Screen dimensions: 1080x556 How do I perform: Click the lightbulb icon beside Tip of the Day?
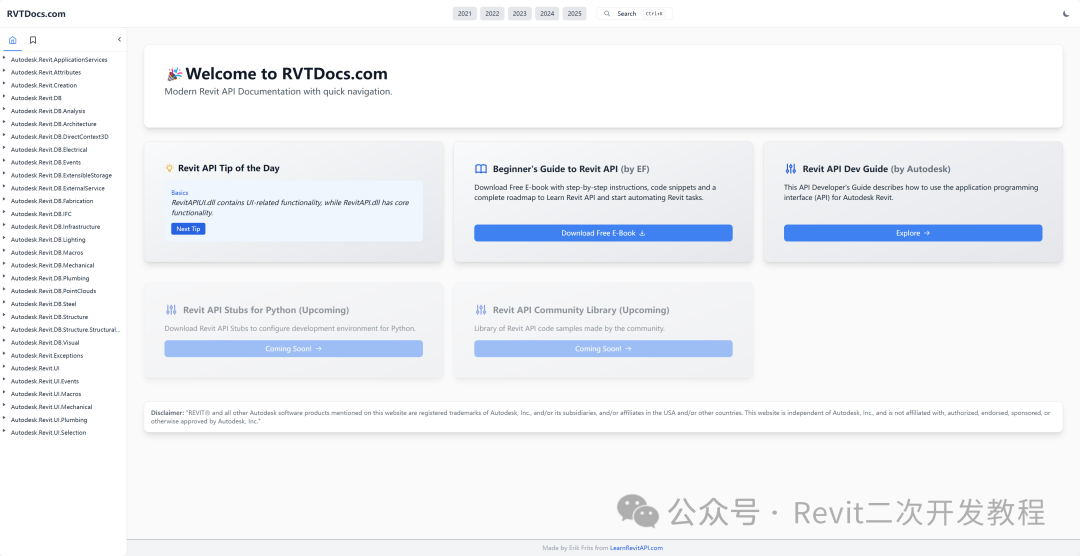point(169,168)
